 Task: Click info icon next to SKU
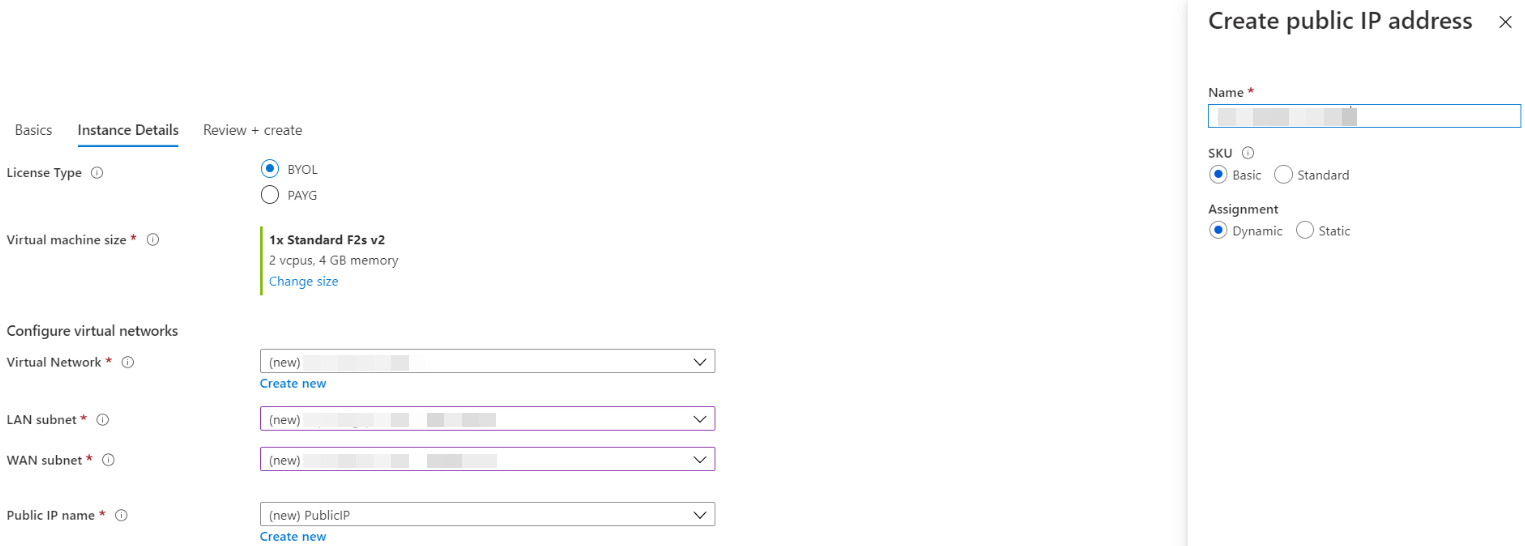pos(1247,153)
